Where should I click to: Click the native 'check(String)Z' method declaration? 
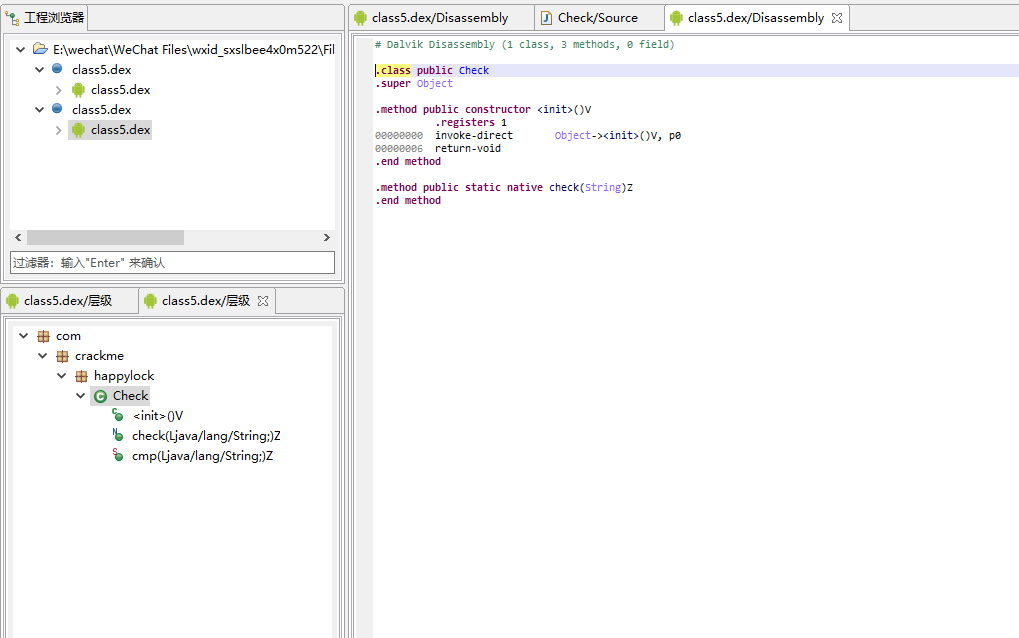coord(504,187)
